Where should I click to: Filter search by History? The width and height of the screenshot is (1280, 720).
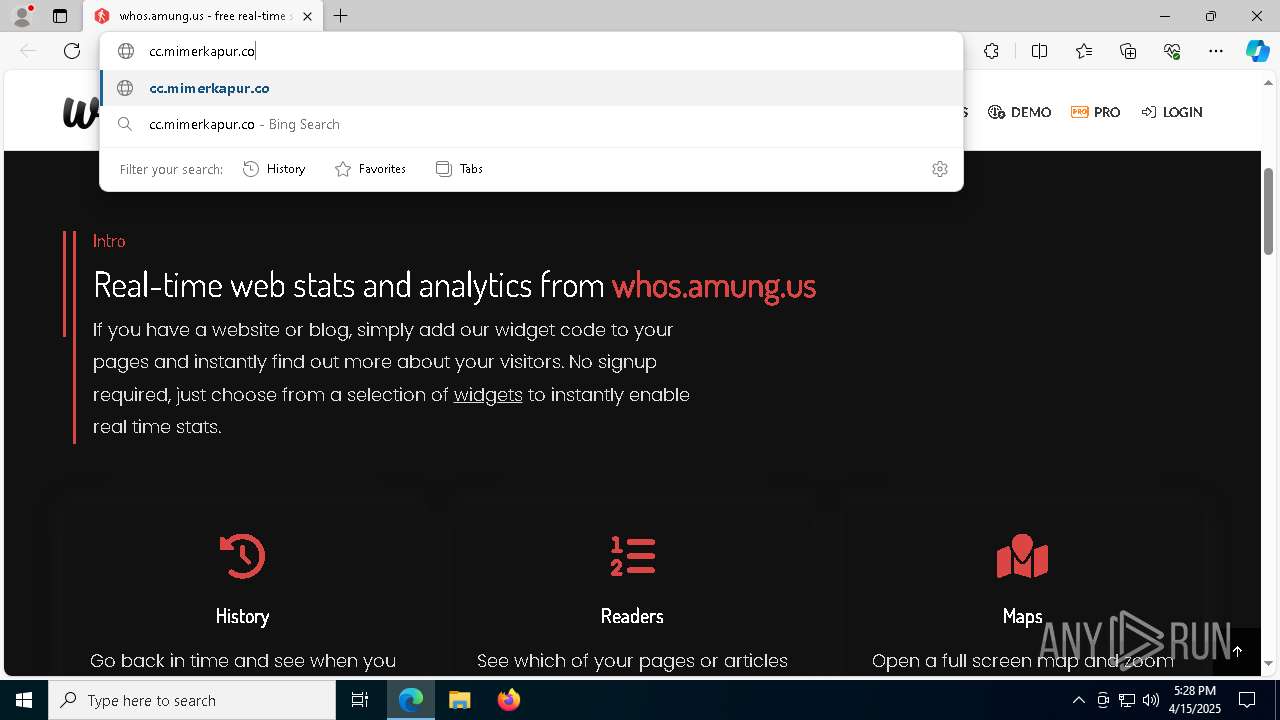click(274, 169)
